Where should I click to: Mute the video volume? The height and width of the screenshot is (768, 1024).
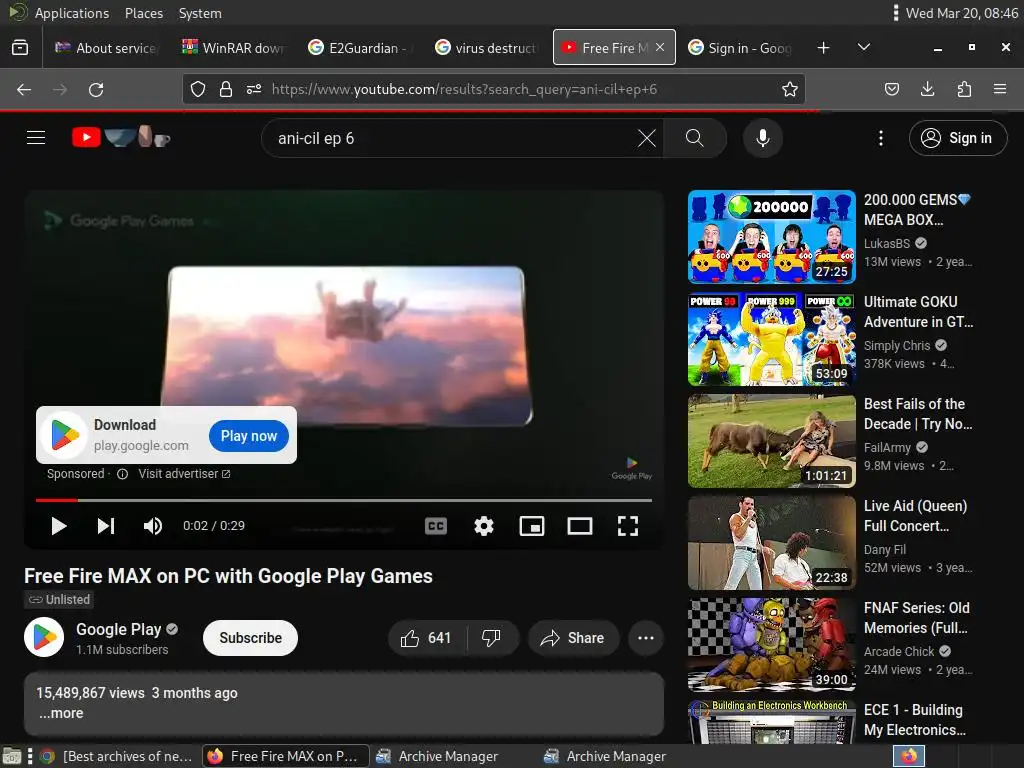click(153, 526)
